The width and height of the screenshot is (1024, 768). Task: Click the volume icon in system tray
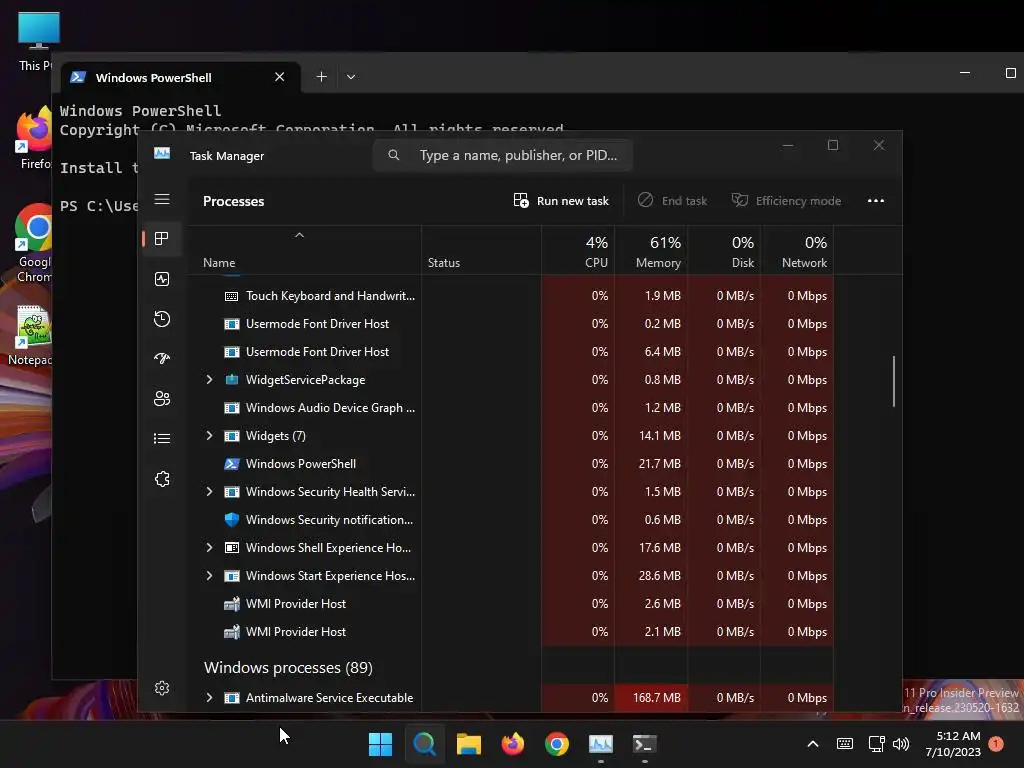click(x=901, y=744)
